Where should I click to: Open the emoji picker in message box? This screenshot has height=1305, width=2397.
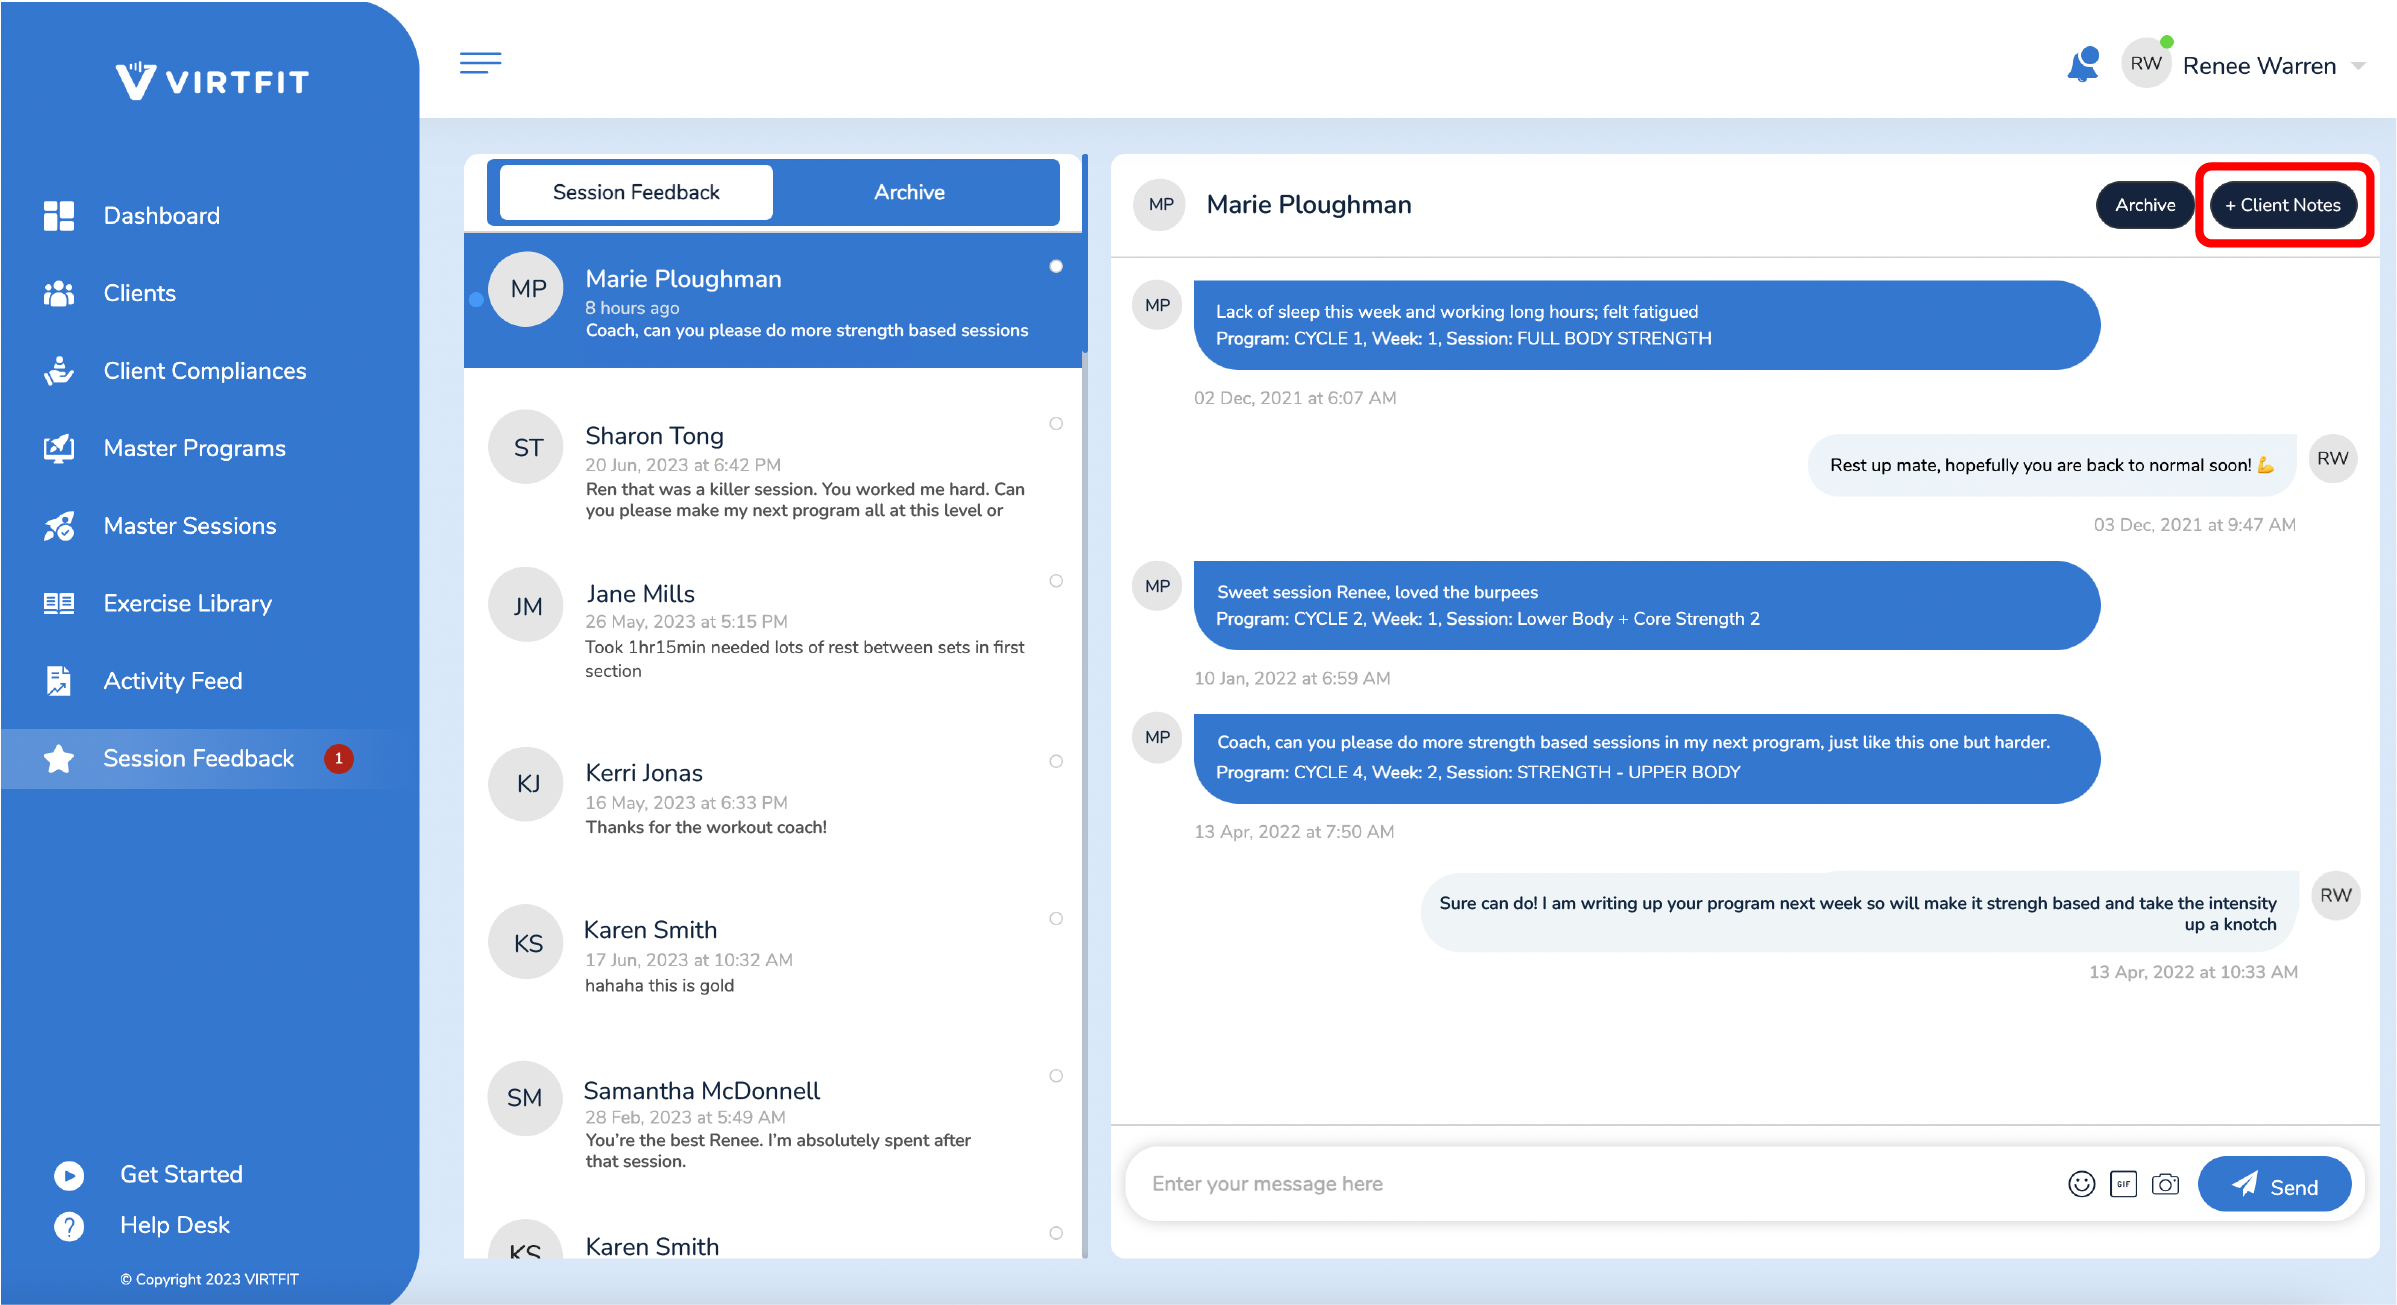click(2081, 1184)
